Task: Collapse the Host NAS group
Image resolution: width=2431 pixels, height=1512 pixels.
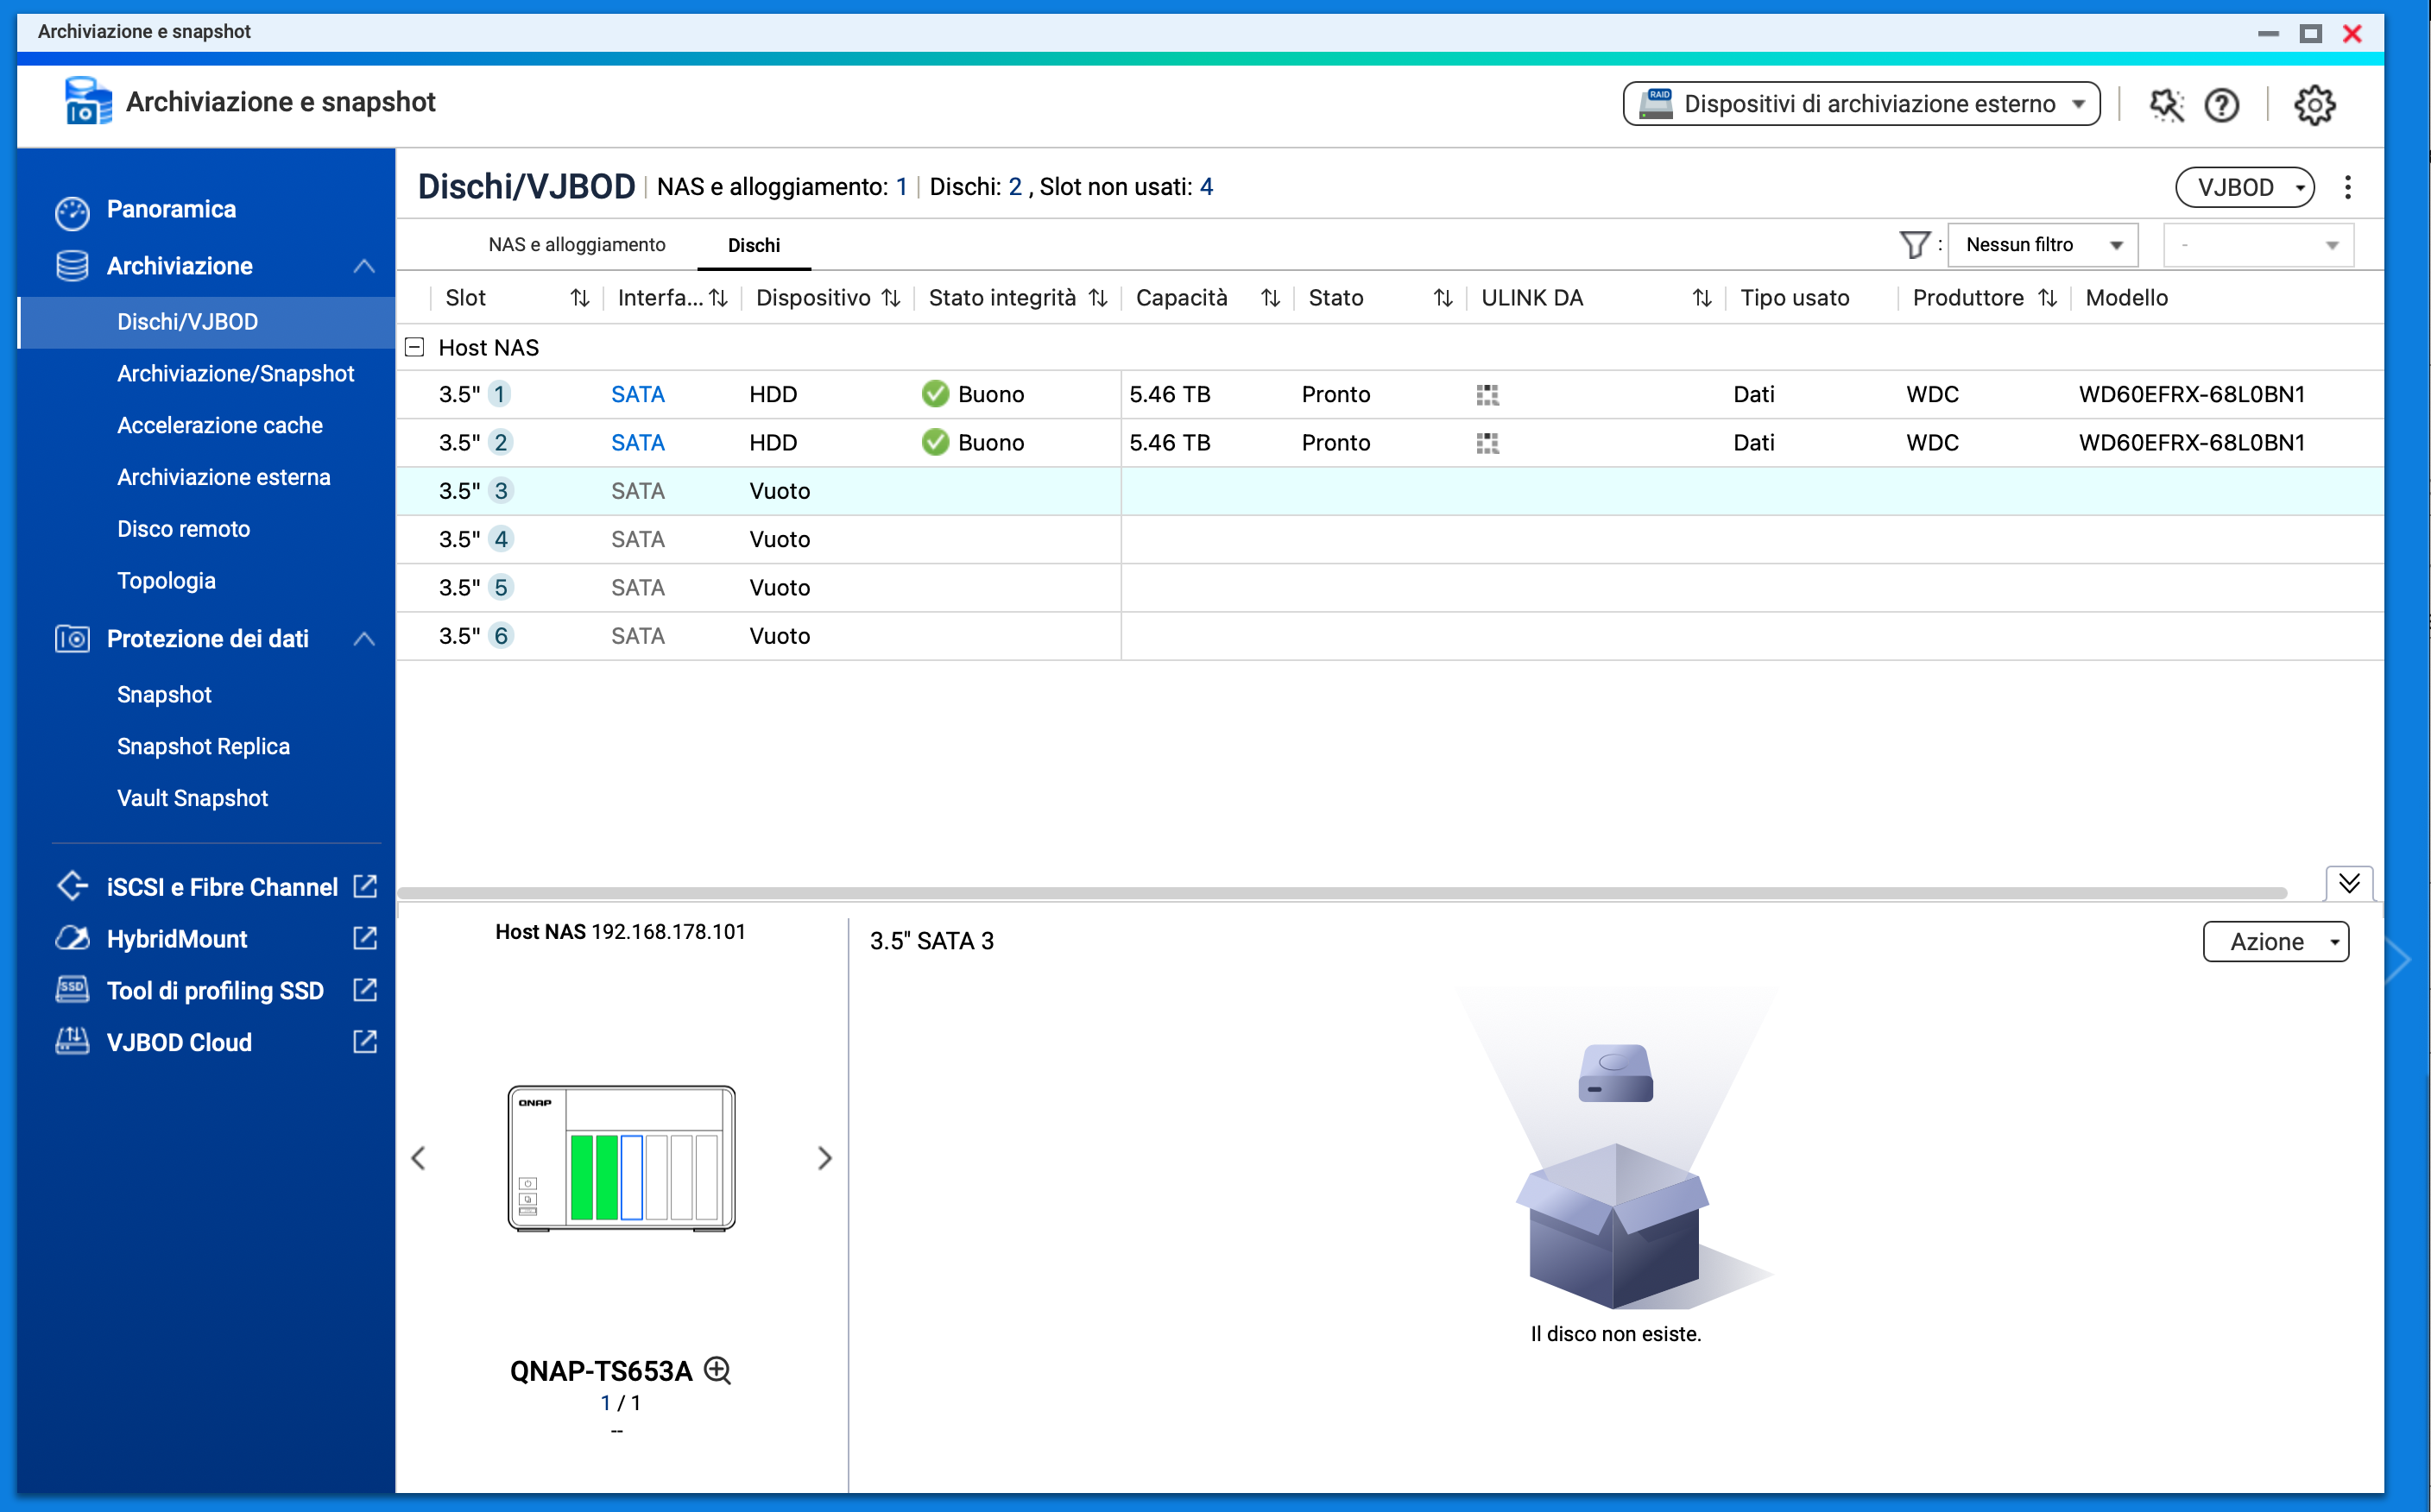Action: coord(415,347)
